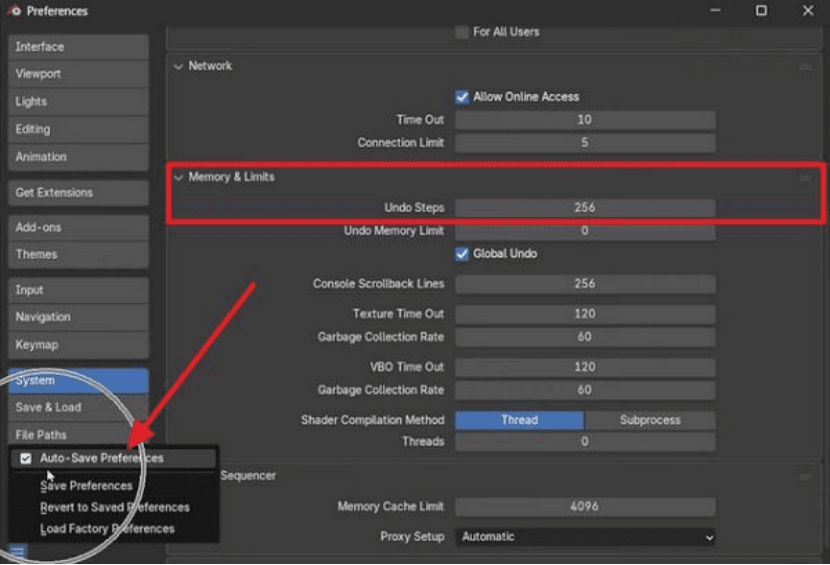This screenshot has width=830, height=565.
Task: Open the Editing preferences tab
Action: tap(78, 129)
